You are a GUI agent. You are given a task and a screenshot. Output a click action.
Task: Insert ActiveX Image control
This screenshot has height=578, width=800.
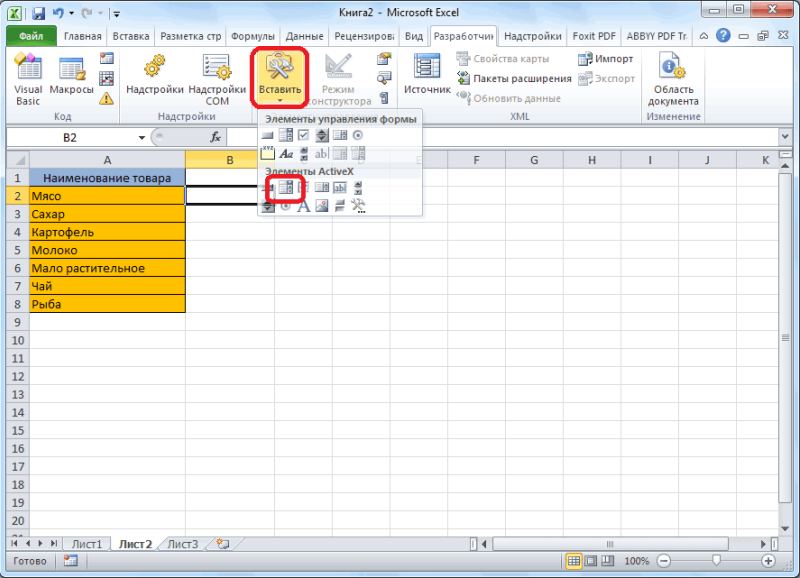(x=322, y=206)
